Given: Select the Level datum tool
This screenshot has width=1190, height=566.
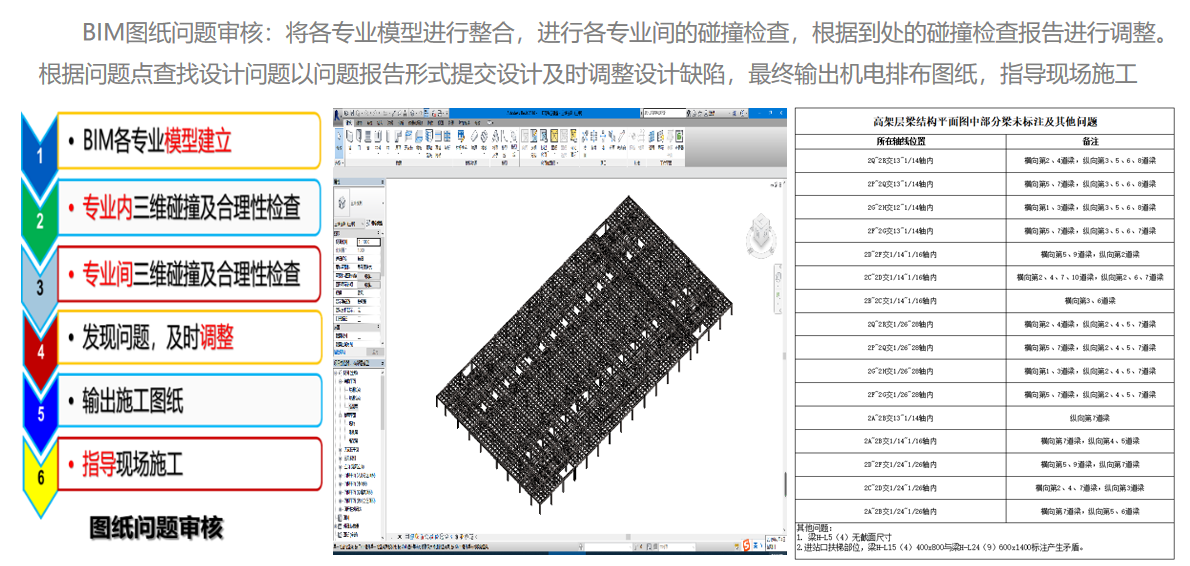Looking at the screenshot, I should tap(633, 140).
